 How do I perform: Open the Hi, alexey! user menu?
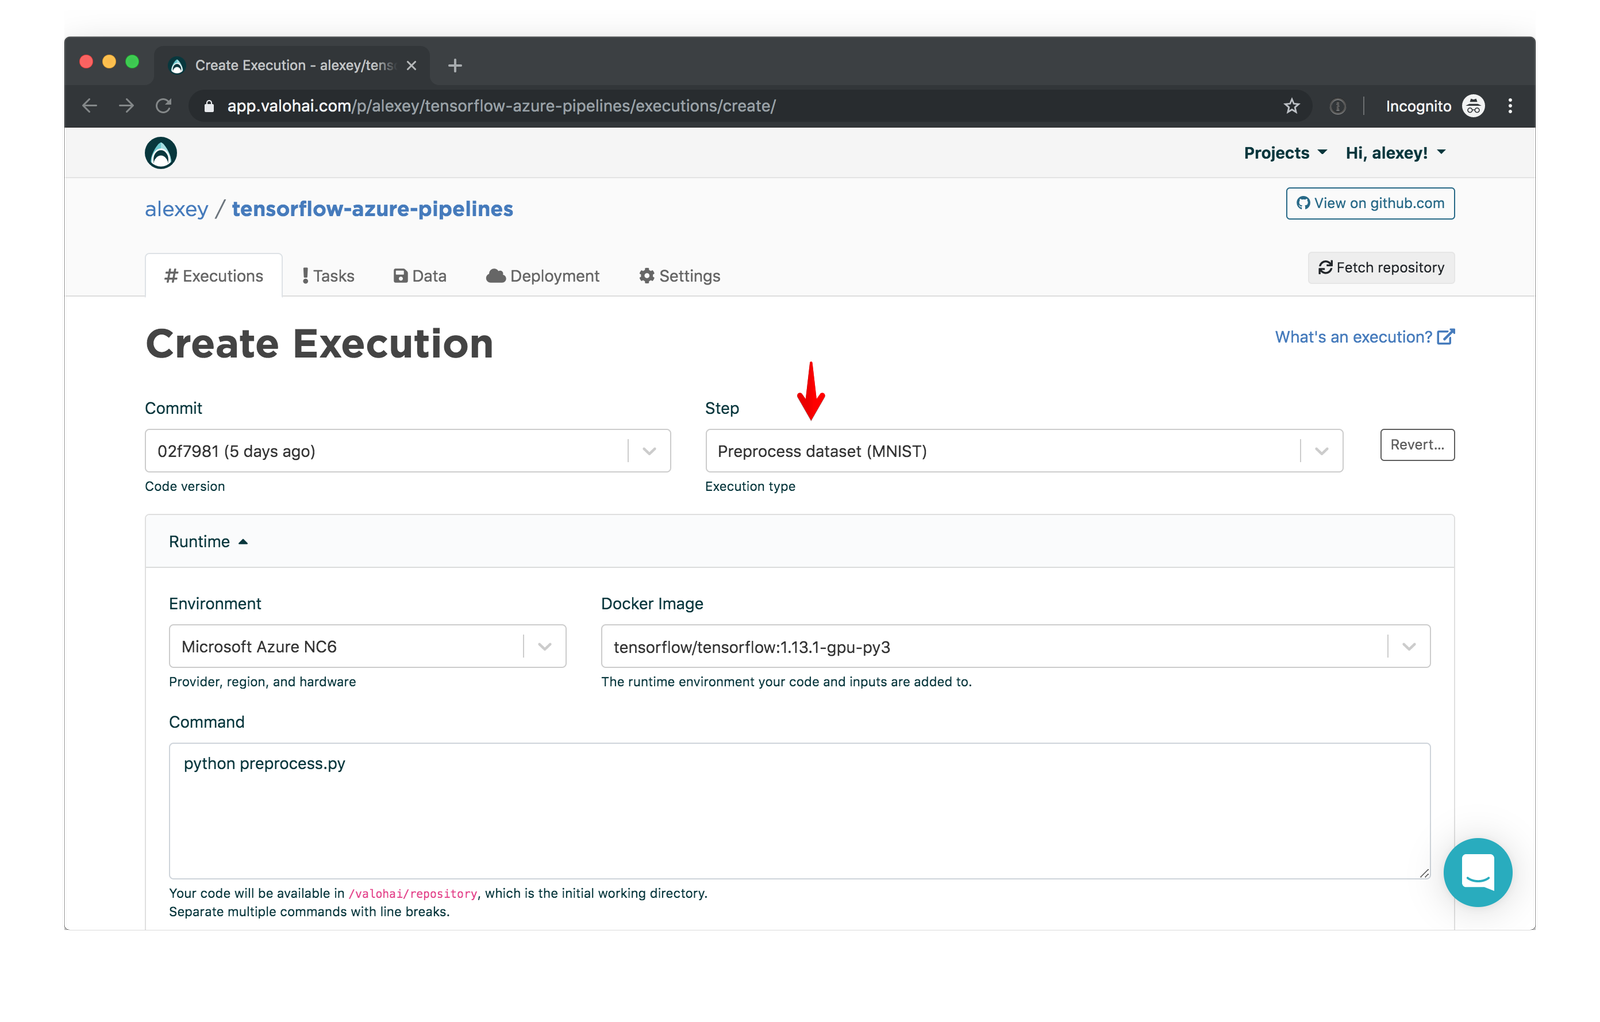(x=1396, y=153)
